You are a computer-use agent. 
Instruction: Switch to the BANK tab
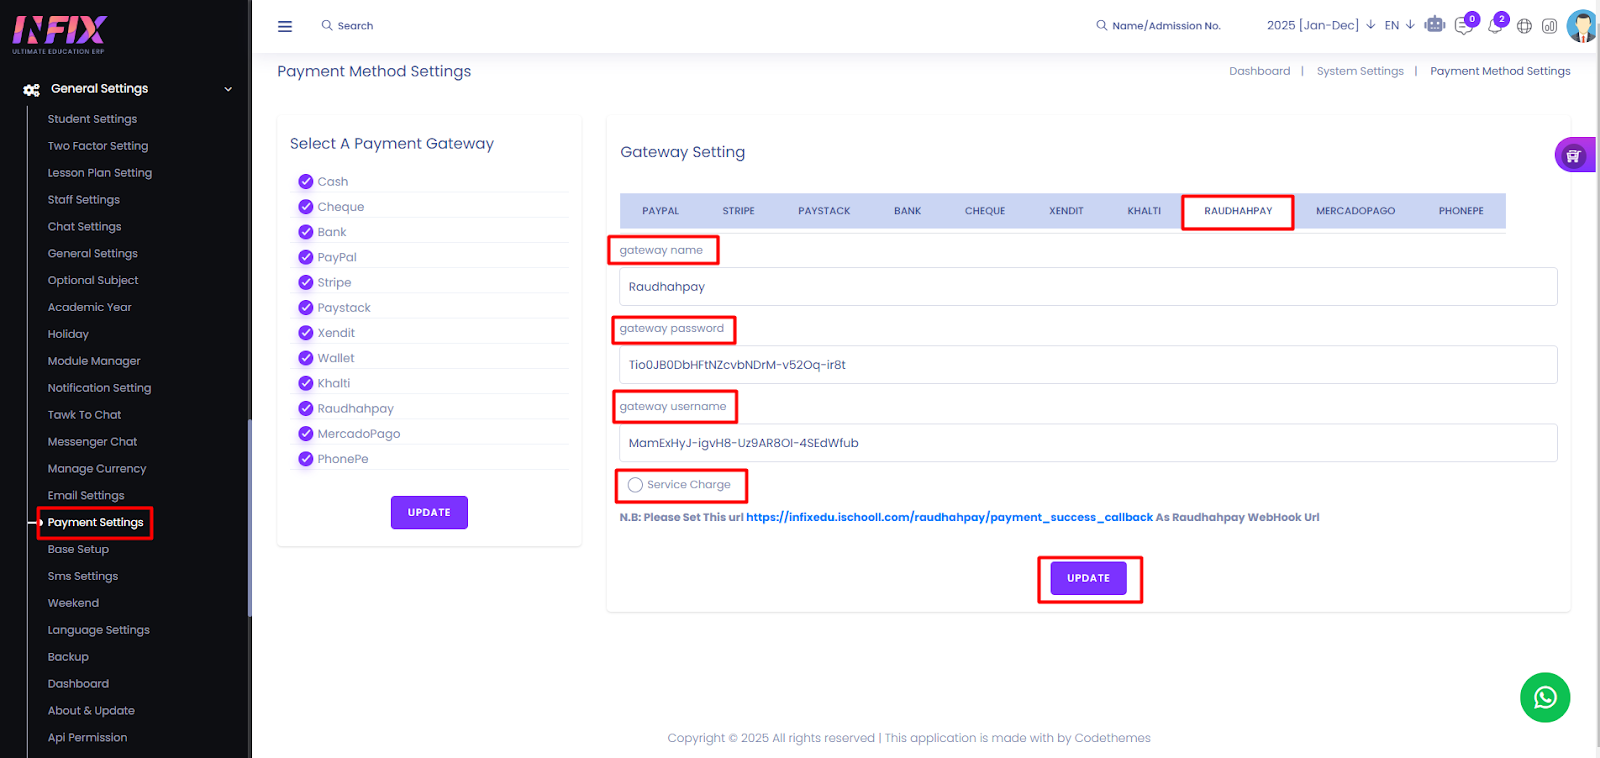coord(907,211)
